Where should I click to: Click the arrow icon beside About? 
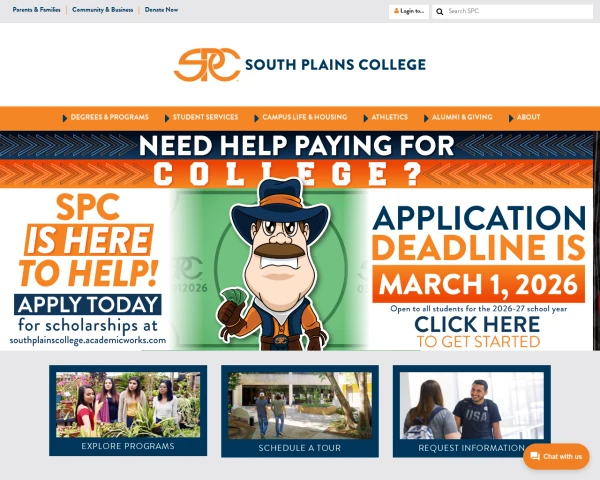511,118
